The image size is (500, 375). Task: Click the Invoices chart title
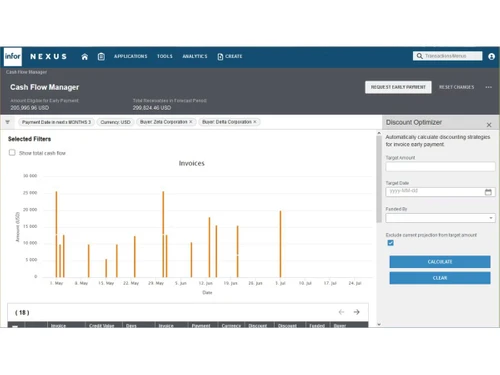click(192, 163)
